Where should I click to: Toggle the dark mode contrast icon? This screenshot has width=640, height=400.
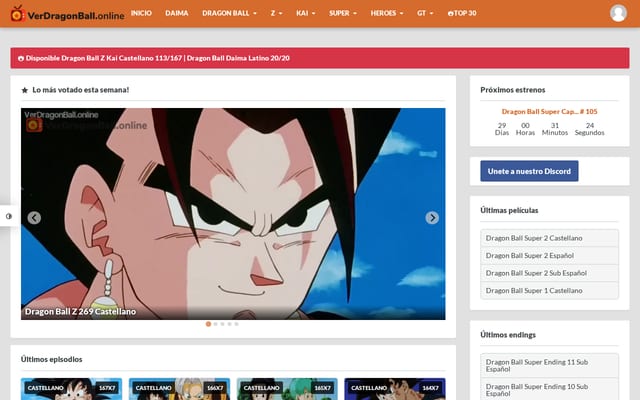pyautogui.click(x=9, y=216)
